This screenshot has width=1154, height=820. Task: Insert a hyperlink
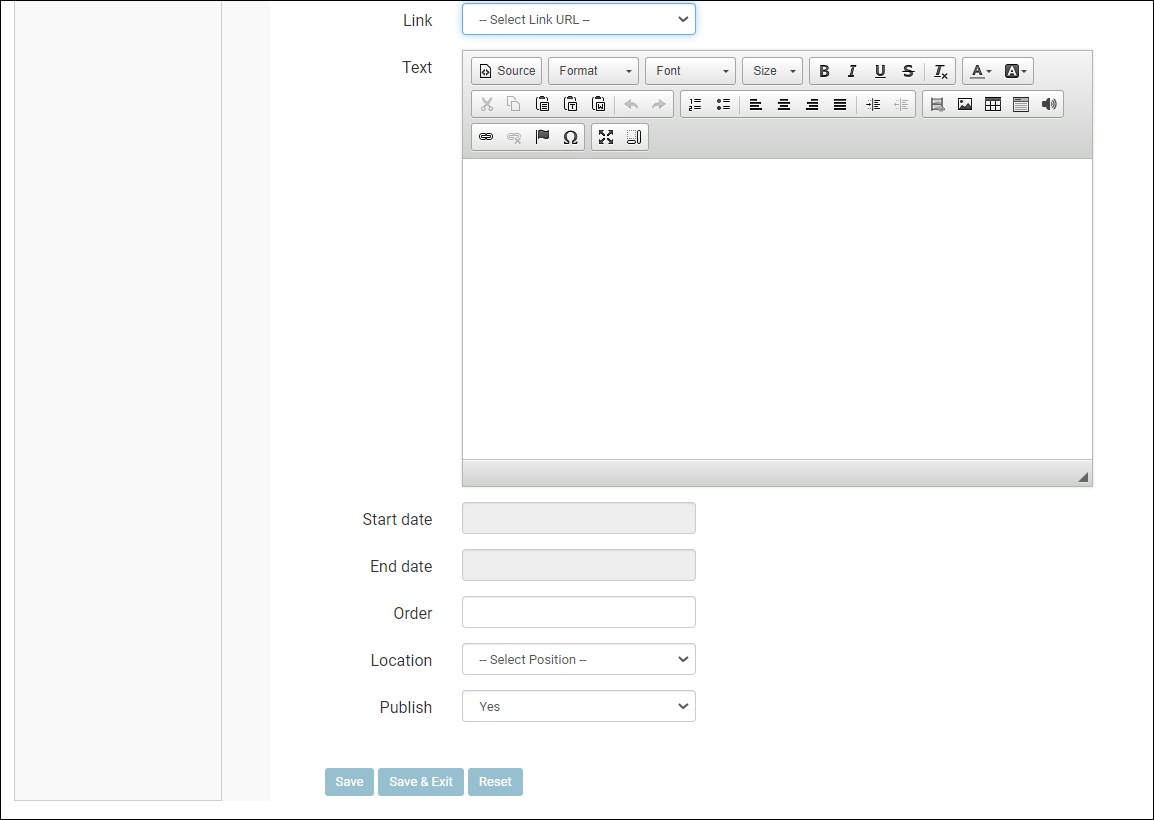tap(486, 137)
